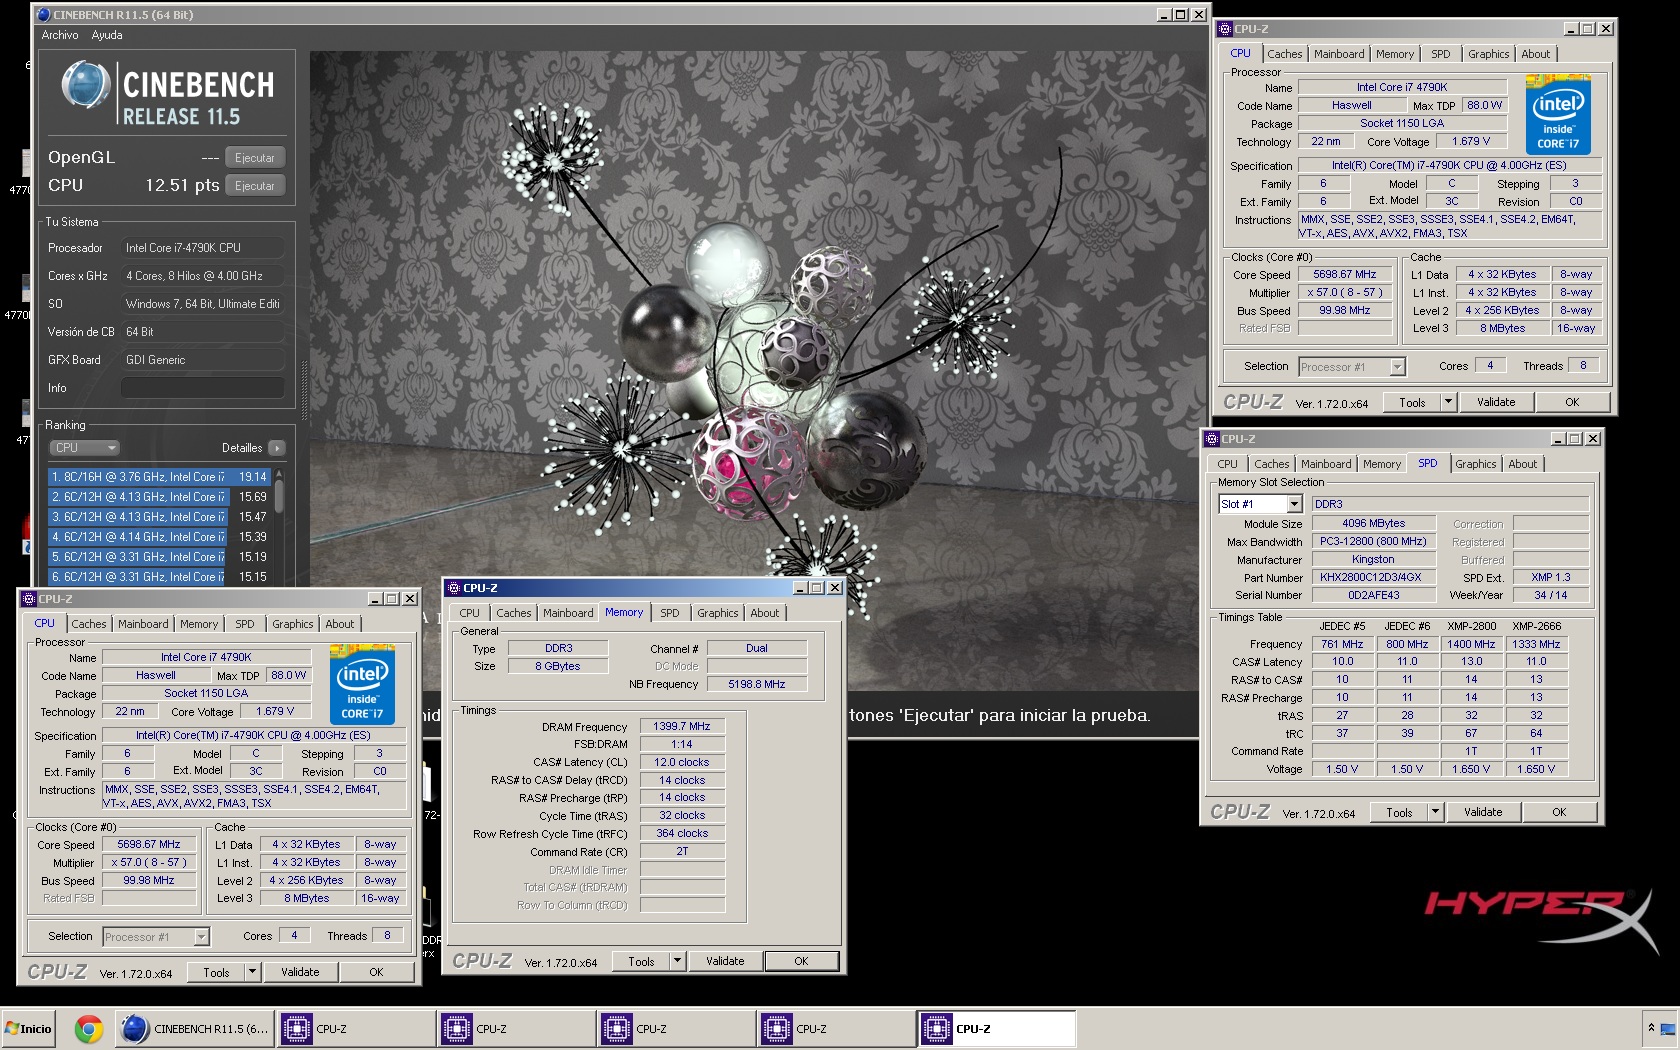Click OK in the CPU-Z SPD window
1680x1050 pixels.
click(1559, 812)
